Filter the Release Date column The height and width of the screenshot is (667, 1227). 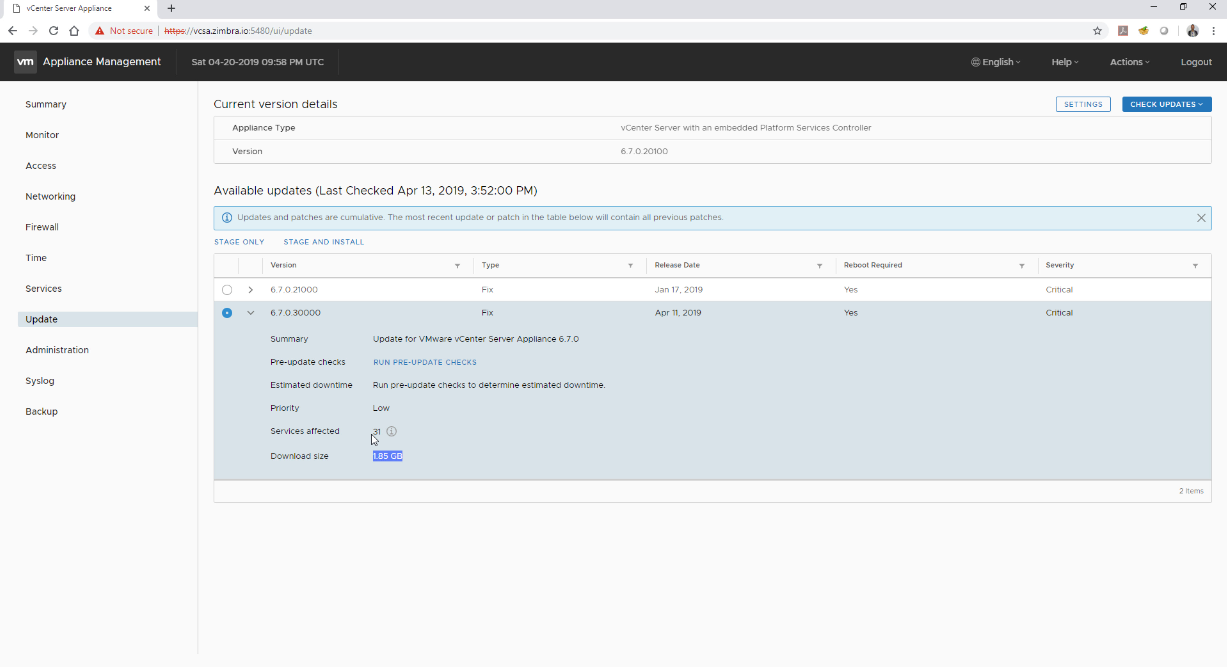pos(820,266)
